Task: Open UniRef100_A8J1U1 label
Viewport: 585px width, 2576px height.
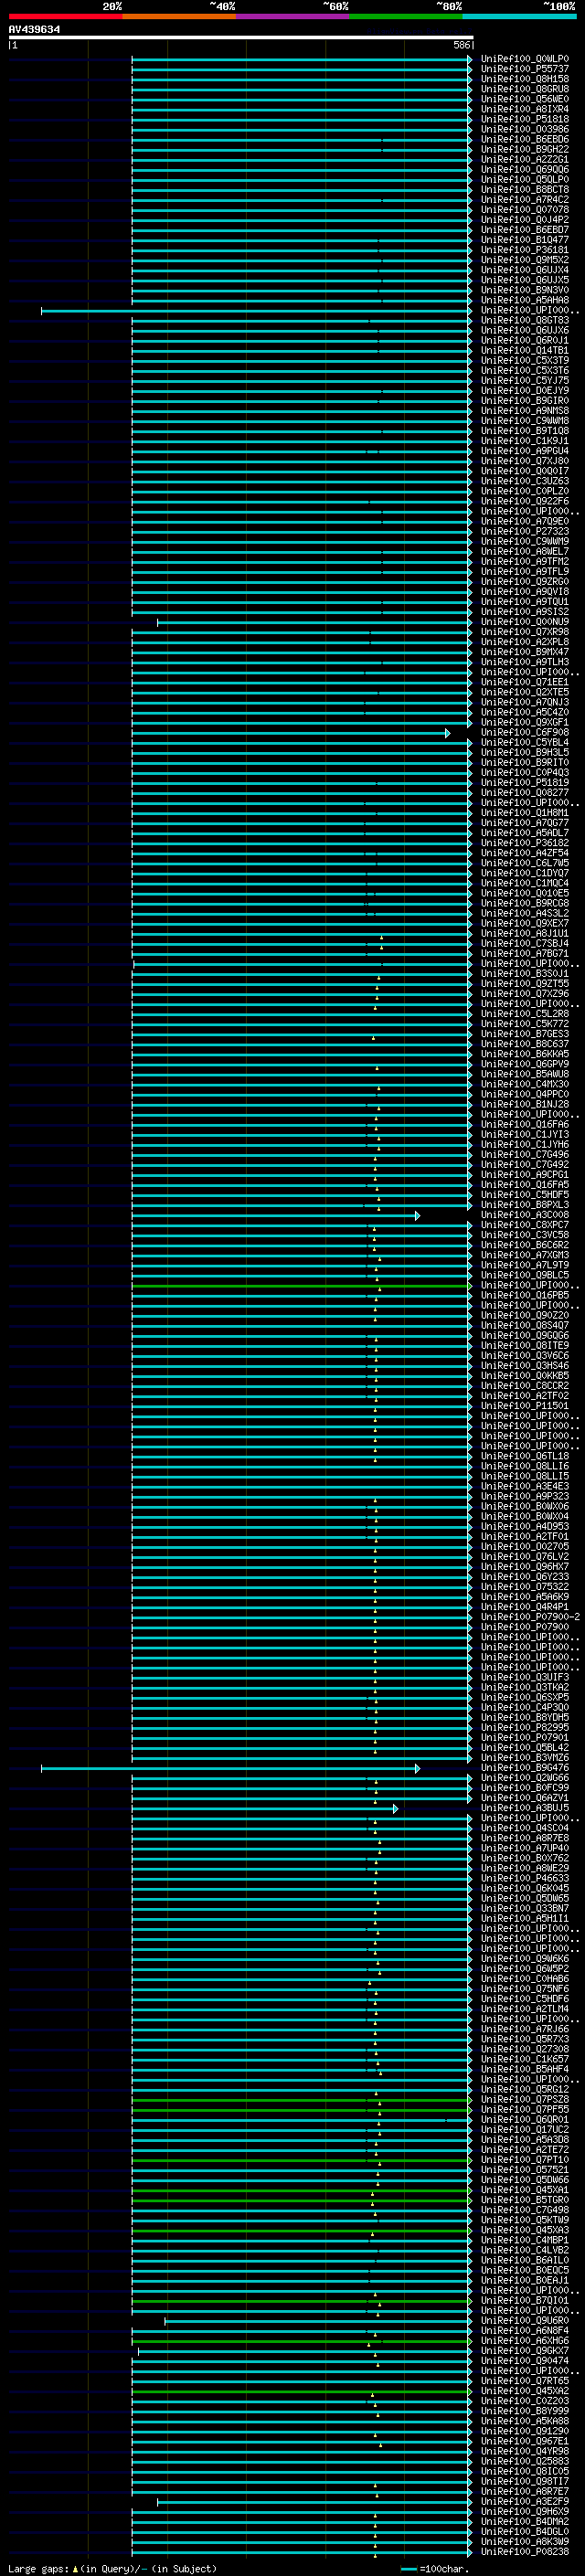Action: (524, 933)
